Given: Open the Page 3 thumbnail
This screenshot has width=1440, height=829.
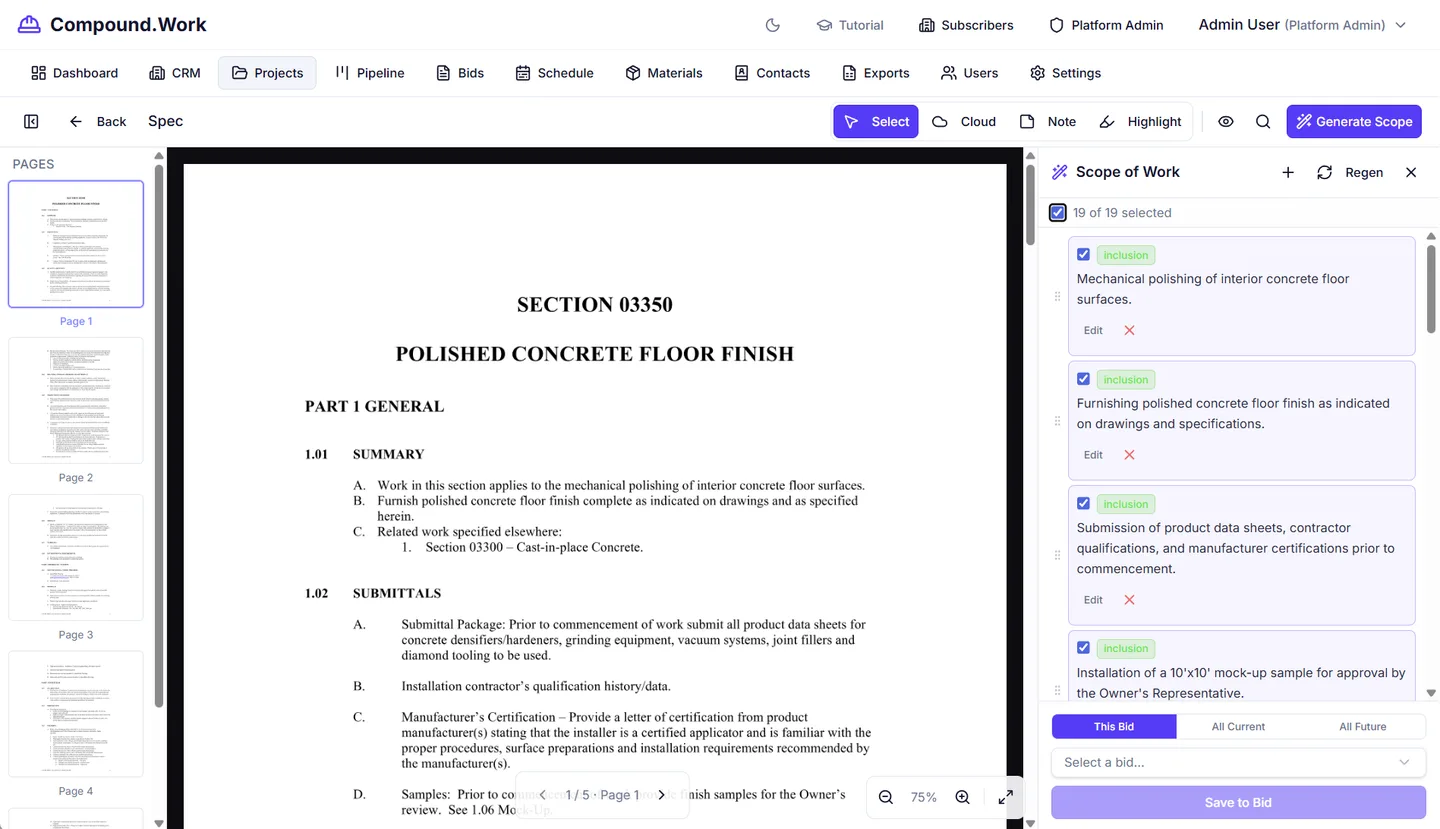Looking at the screenshot, I should (x=76, y=557).
